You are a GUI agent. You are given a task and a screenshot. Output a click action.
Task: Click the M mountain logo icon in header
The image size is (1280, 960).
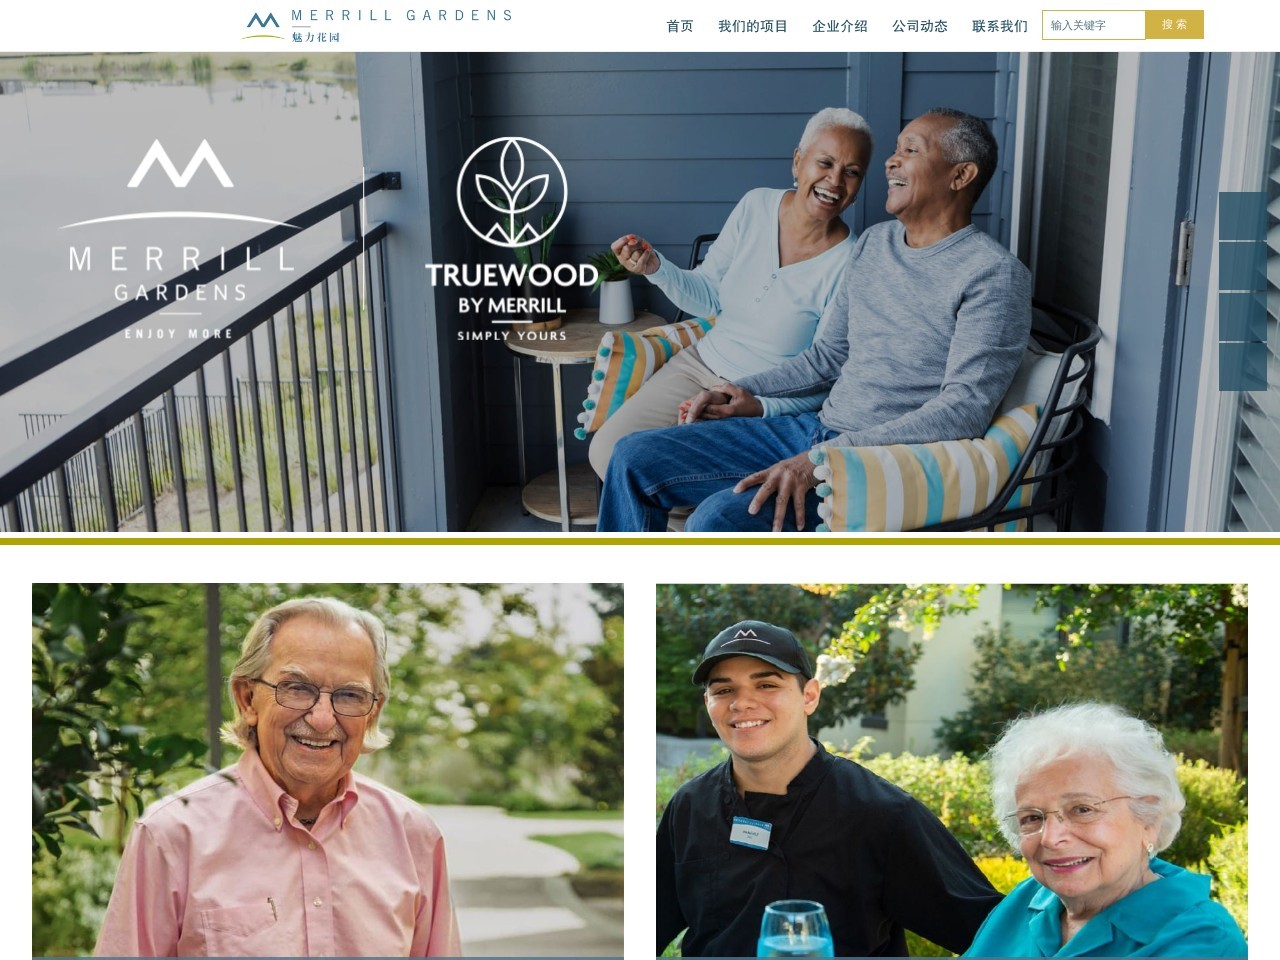coord(263,21)
